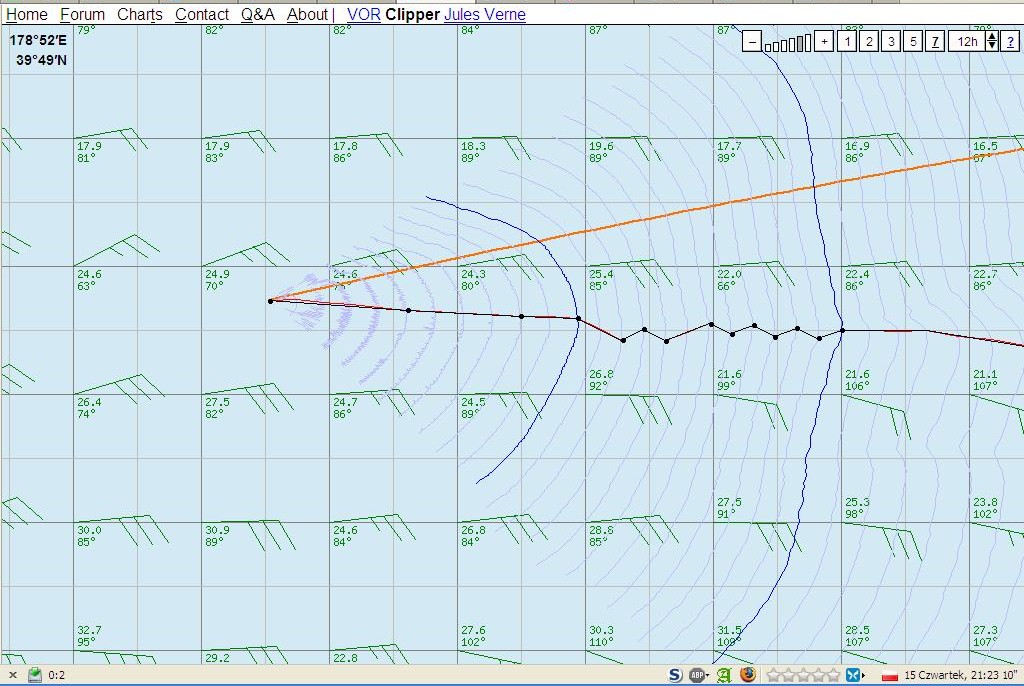Select the 1 day forecast button
Image resolution: width=1024 pixels, height=686 pixels.
point(846,41)
